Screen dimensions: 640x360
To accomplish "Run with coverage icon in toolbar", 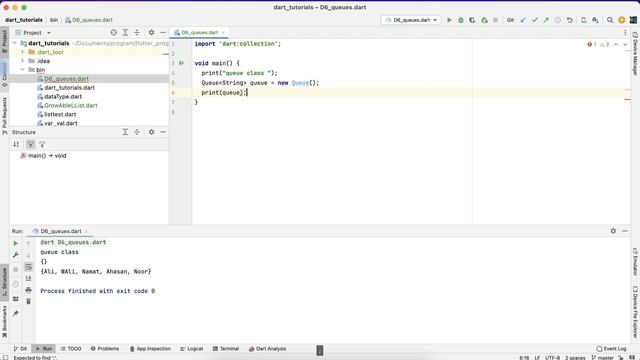I will click(472, 20).
